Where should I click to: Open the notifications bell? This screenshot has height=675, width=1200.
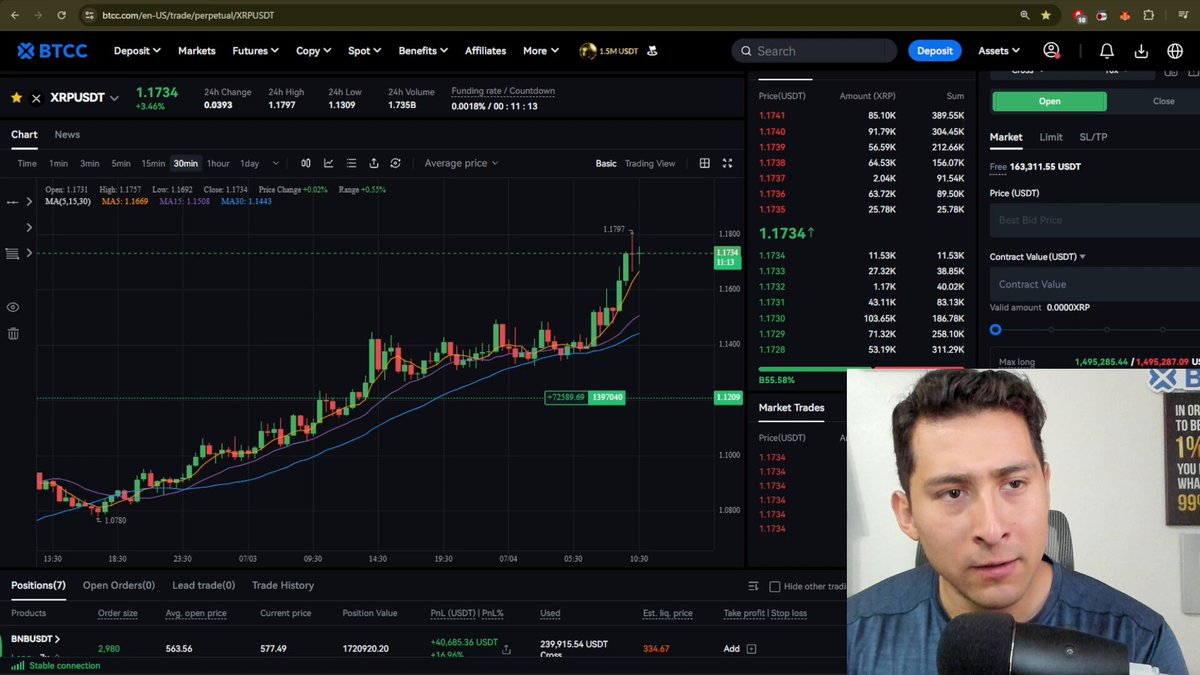[1107, 51]
